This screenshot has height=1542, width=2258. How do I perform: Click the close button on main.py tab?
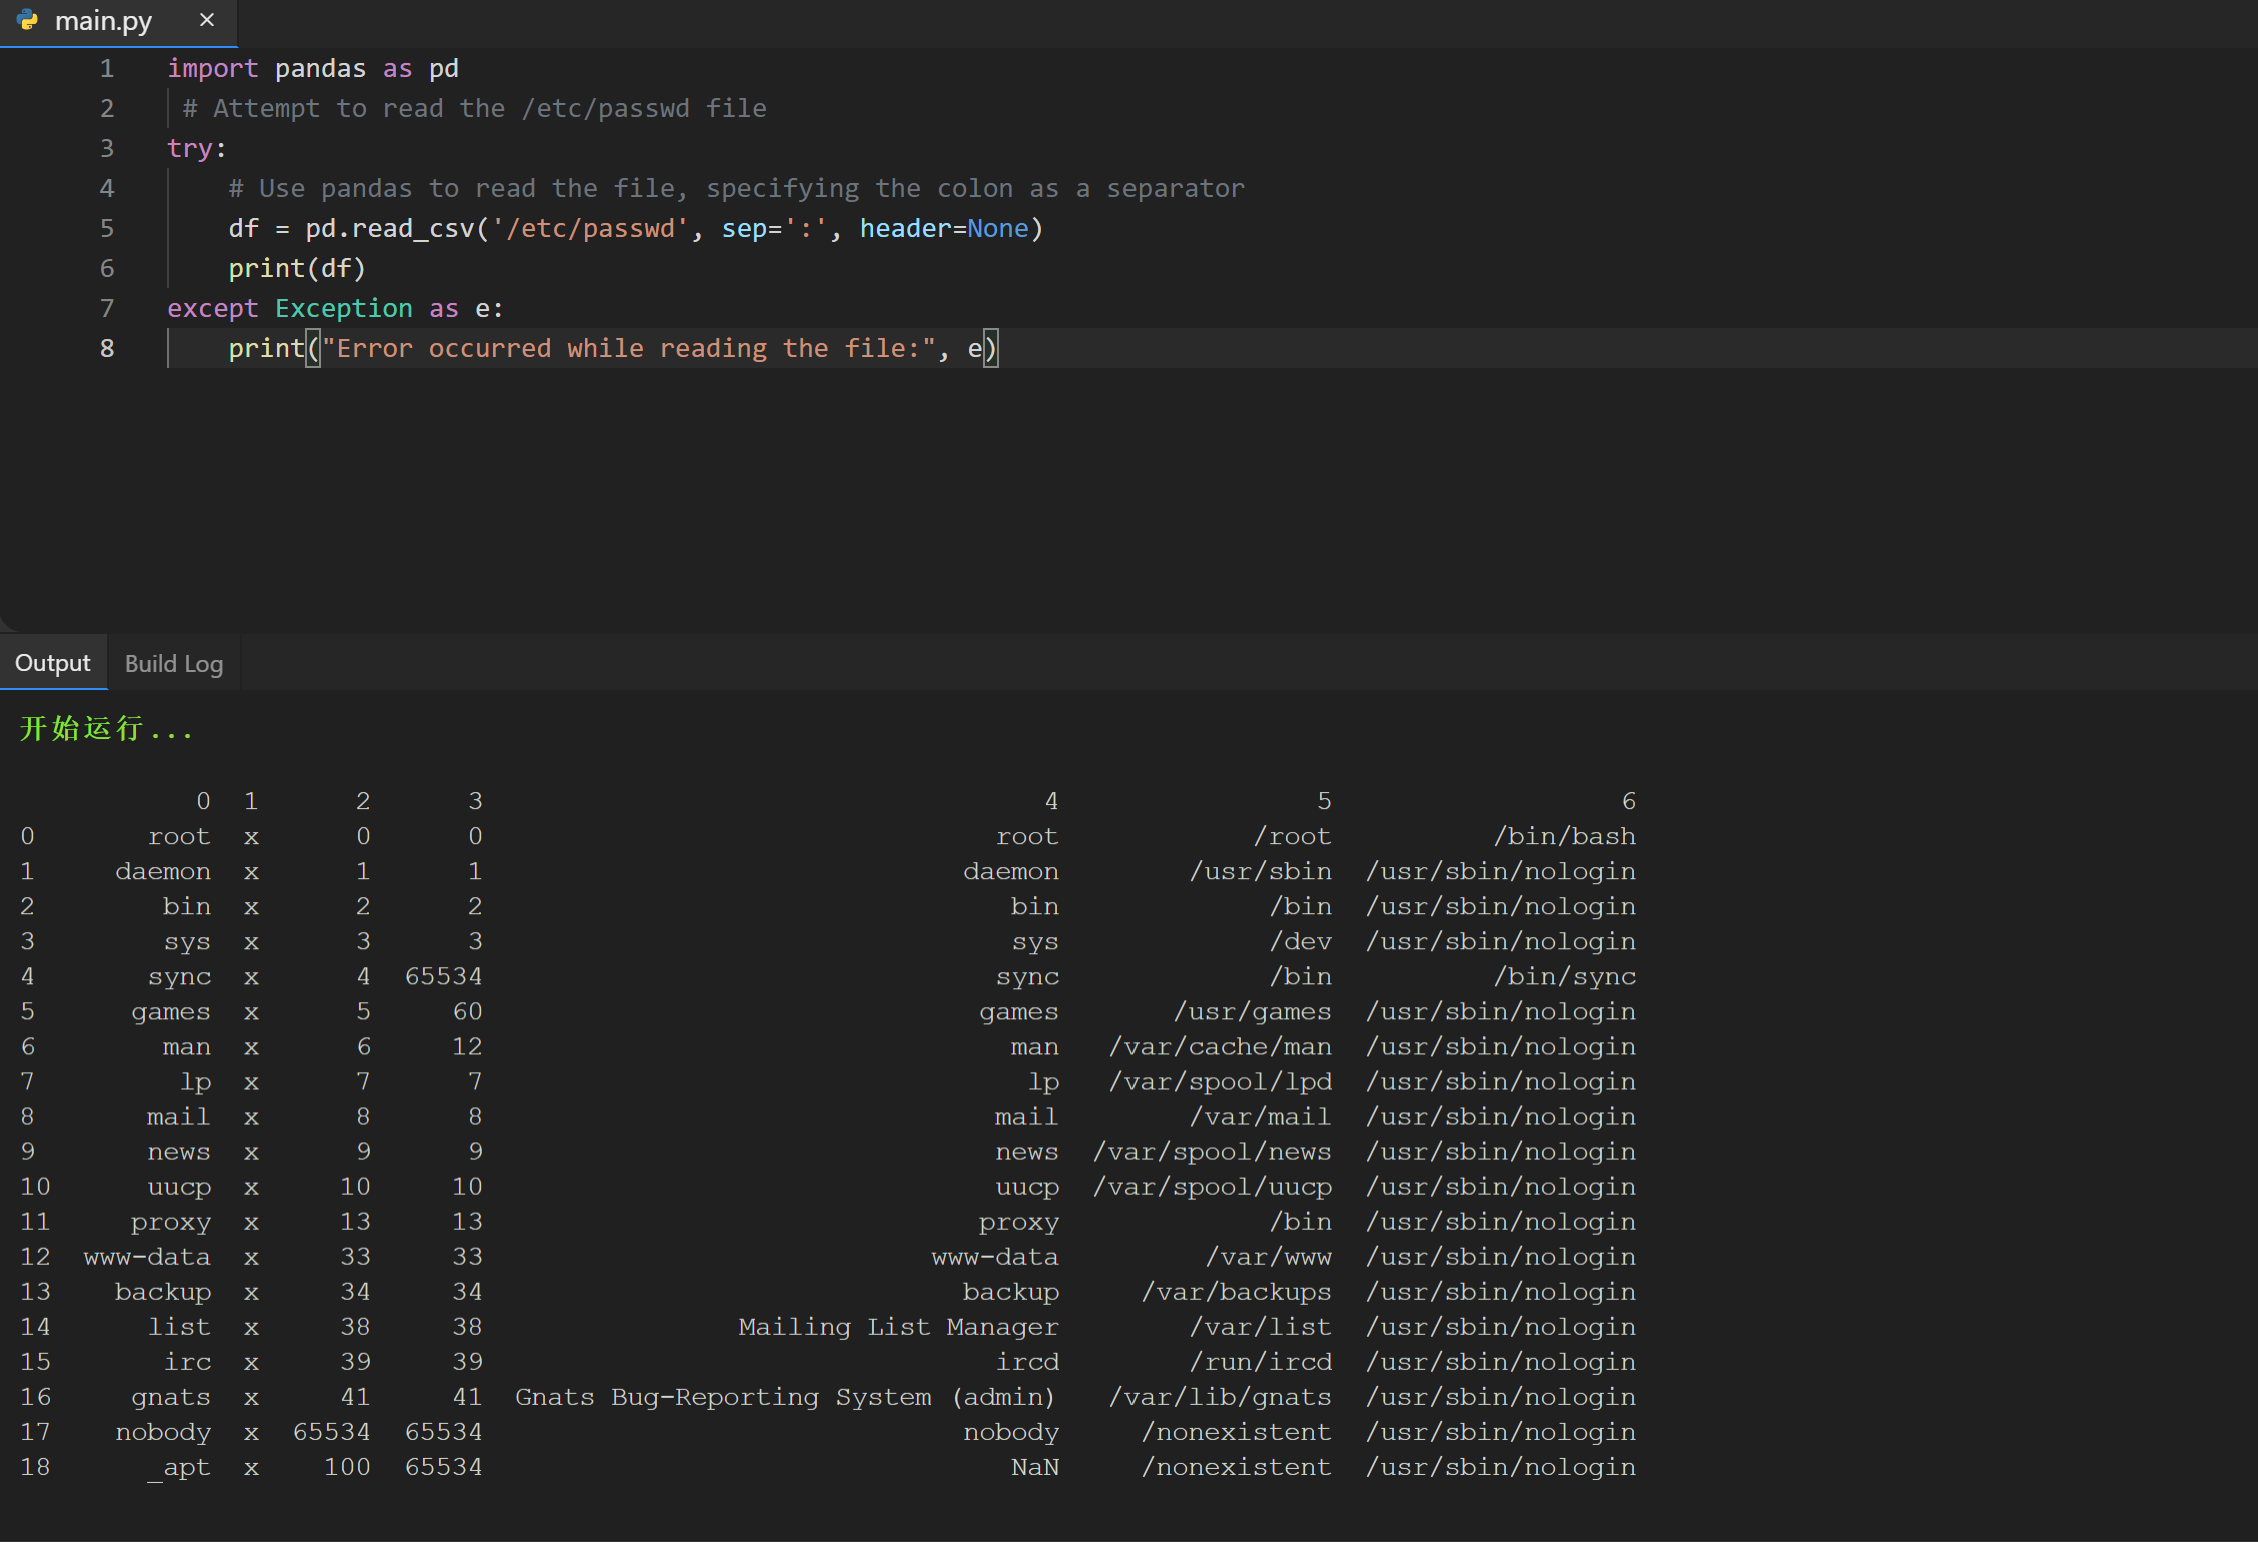pyautogui.click(x=206, y=22)
